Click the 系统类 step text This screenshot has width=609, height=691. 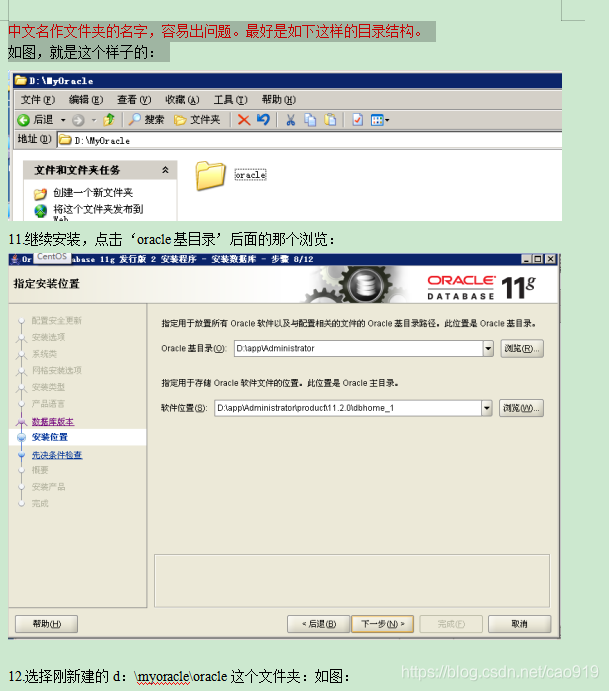point(44,354)
